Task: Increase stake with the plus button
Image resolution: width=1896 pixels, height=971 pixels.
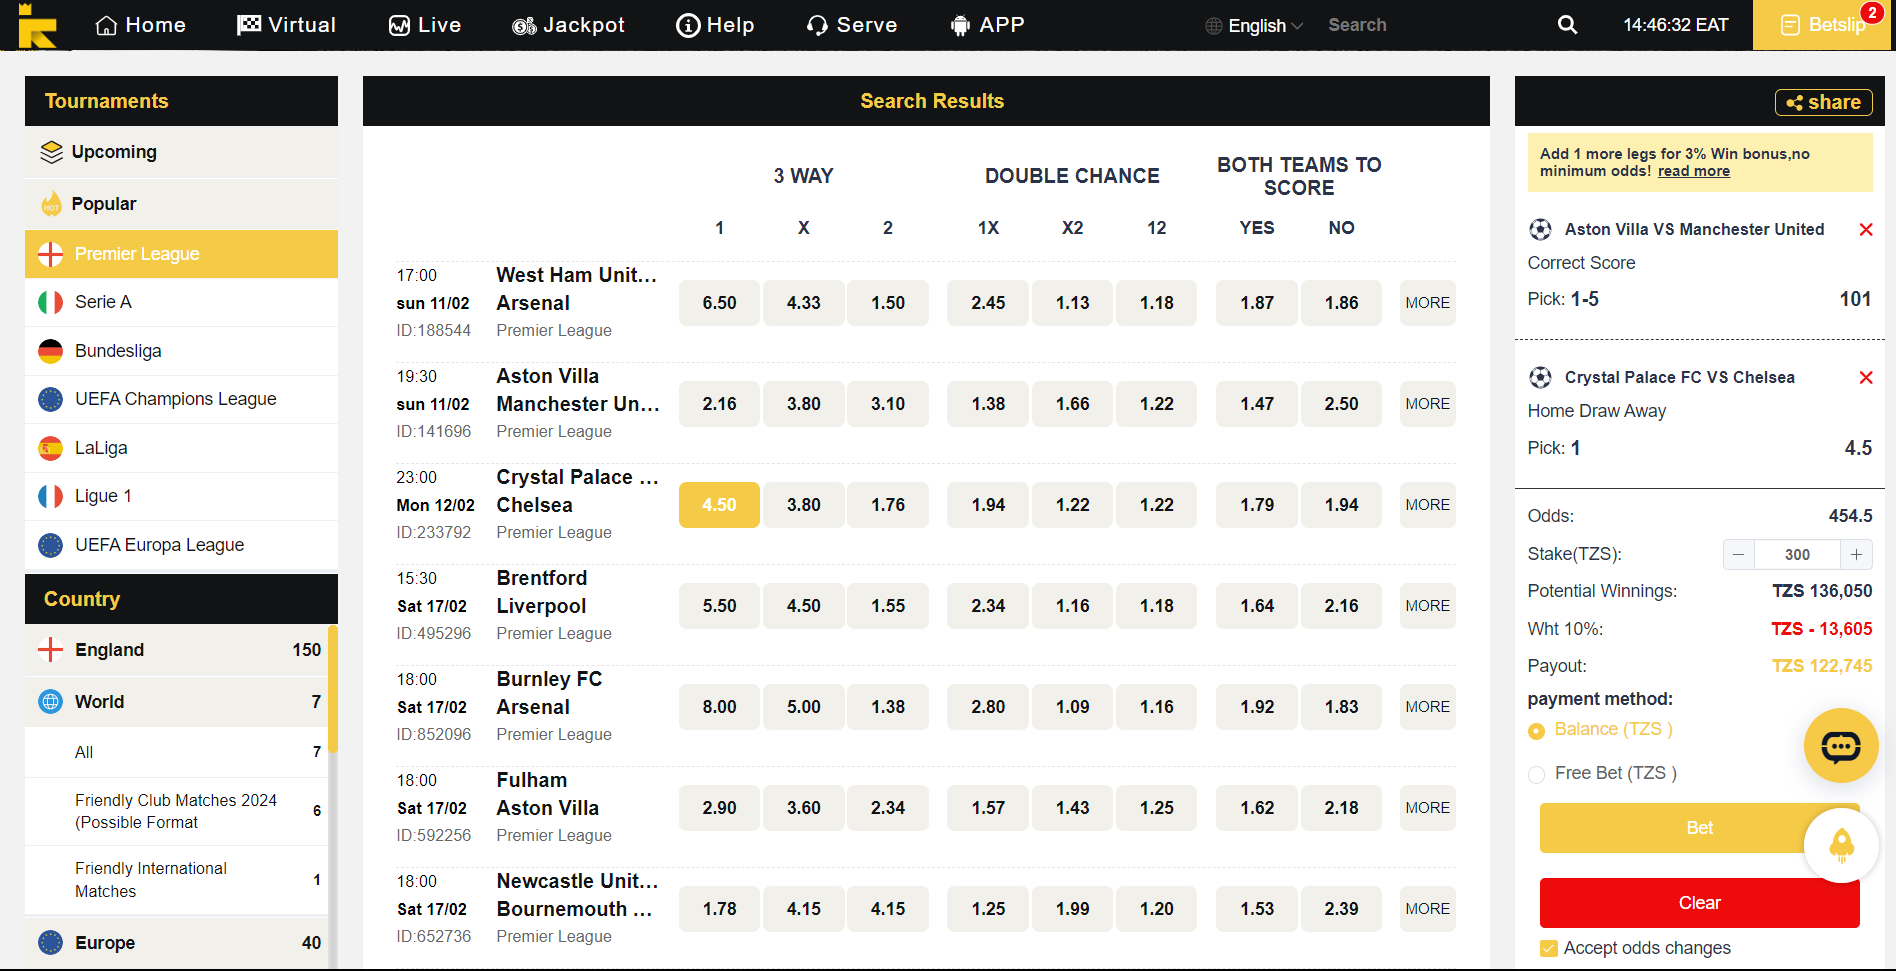Action: point(1856,555)
